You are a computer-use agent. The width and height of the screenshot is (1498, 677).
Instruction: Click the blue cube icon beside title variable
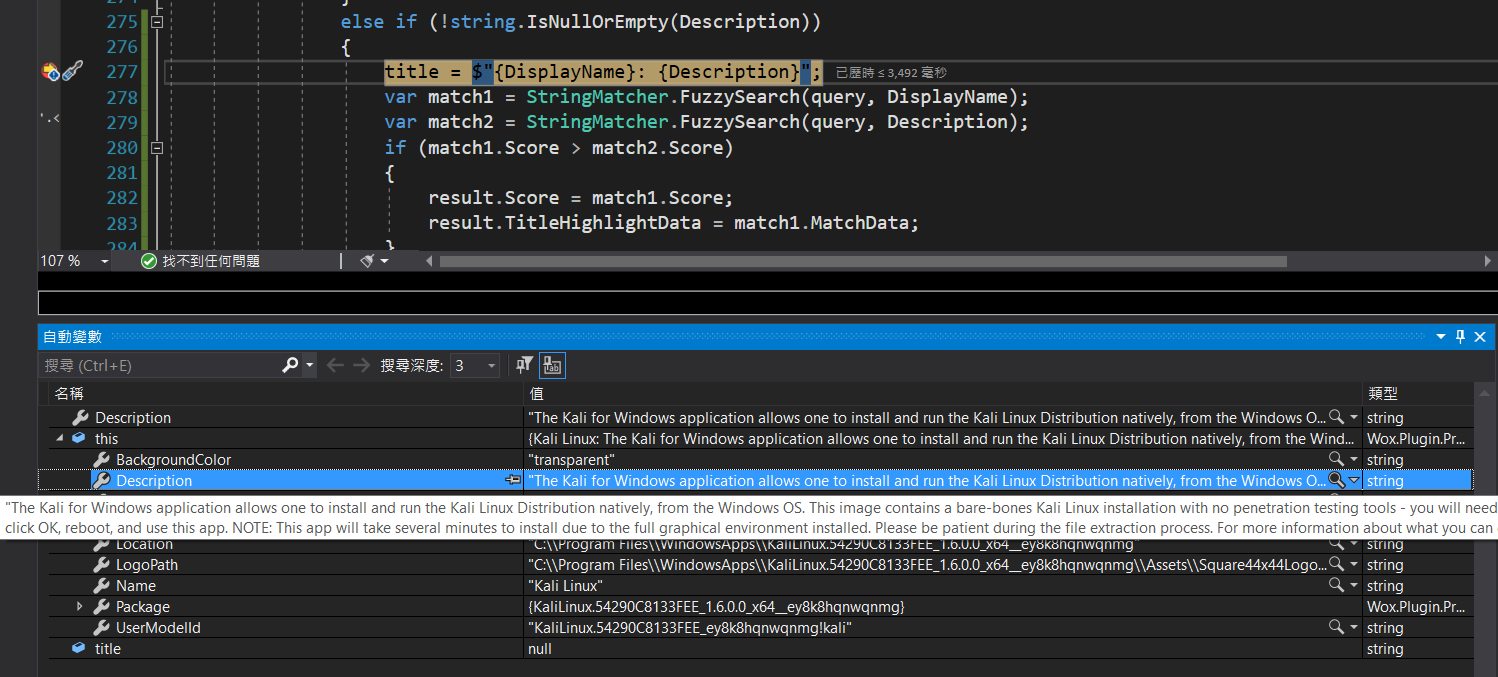[x=78, y=649]
